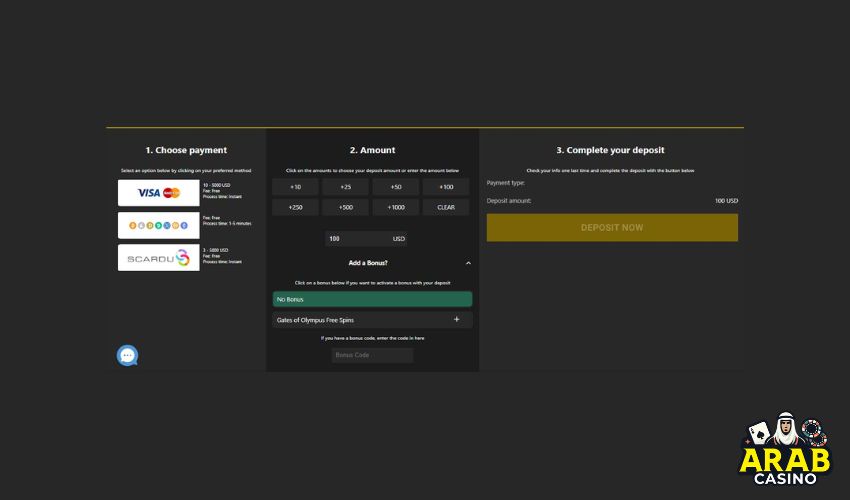This screenshot has width=850, height=500.
Task: Choose Gates of Olympus Free Spins bonus
Action: 372,320
